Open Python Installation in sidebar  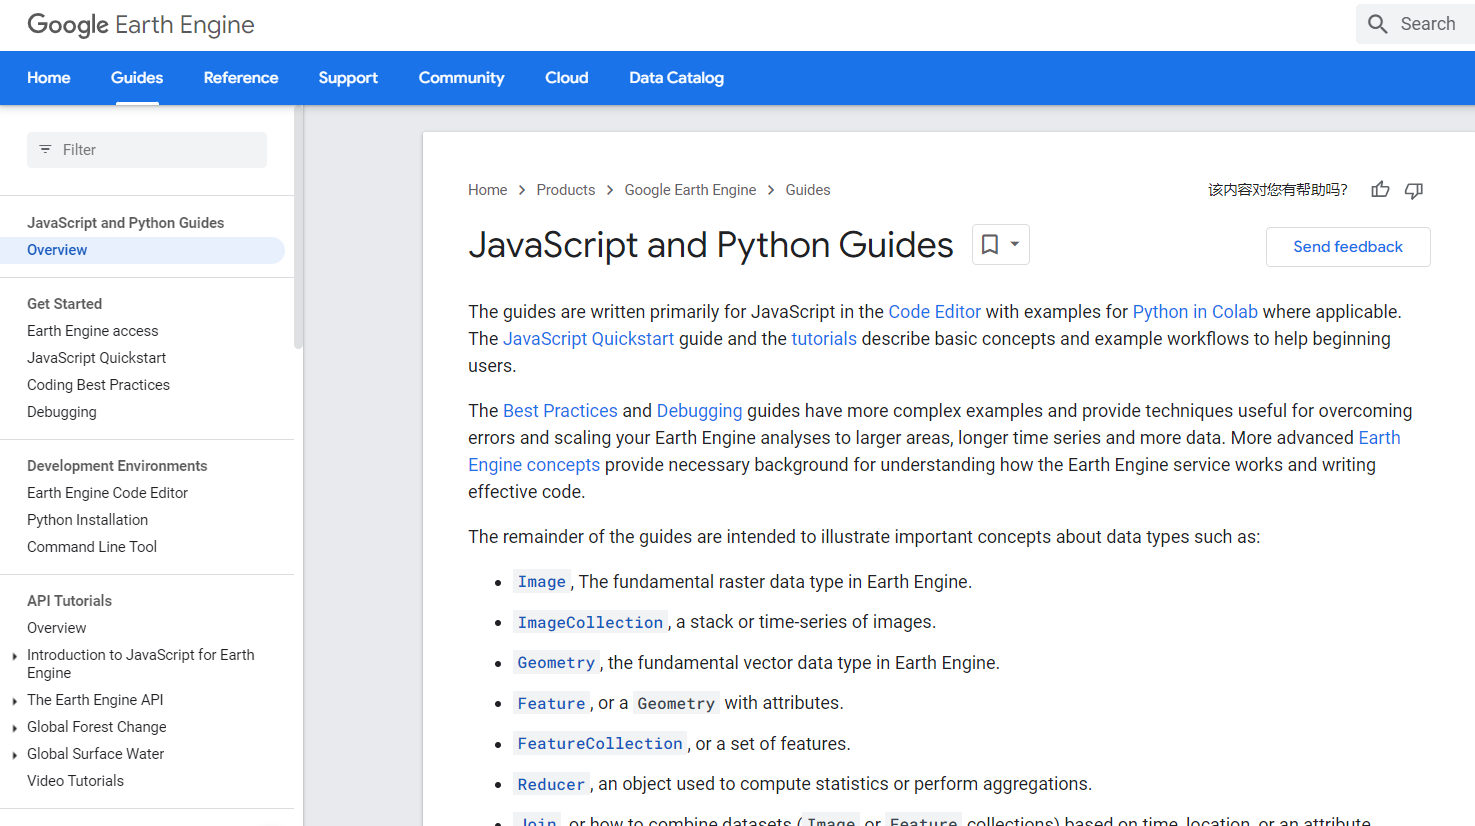point(87,520)
